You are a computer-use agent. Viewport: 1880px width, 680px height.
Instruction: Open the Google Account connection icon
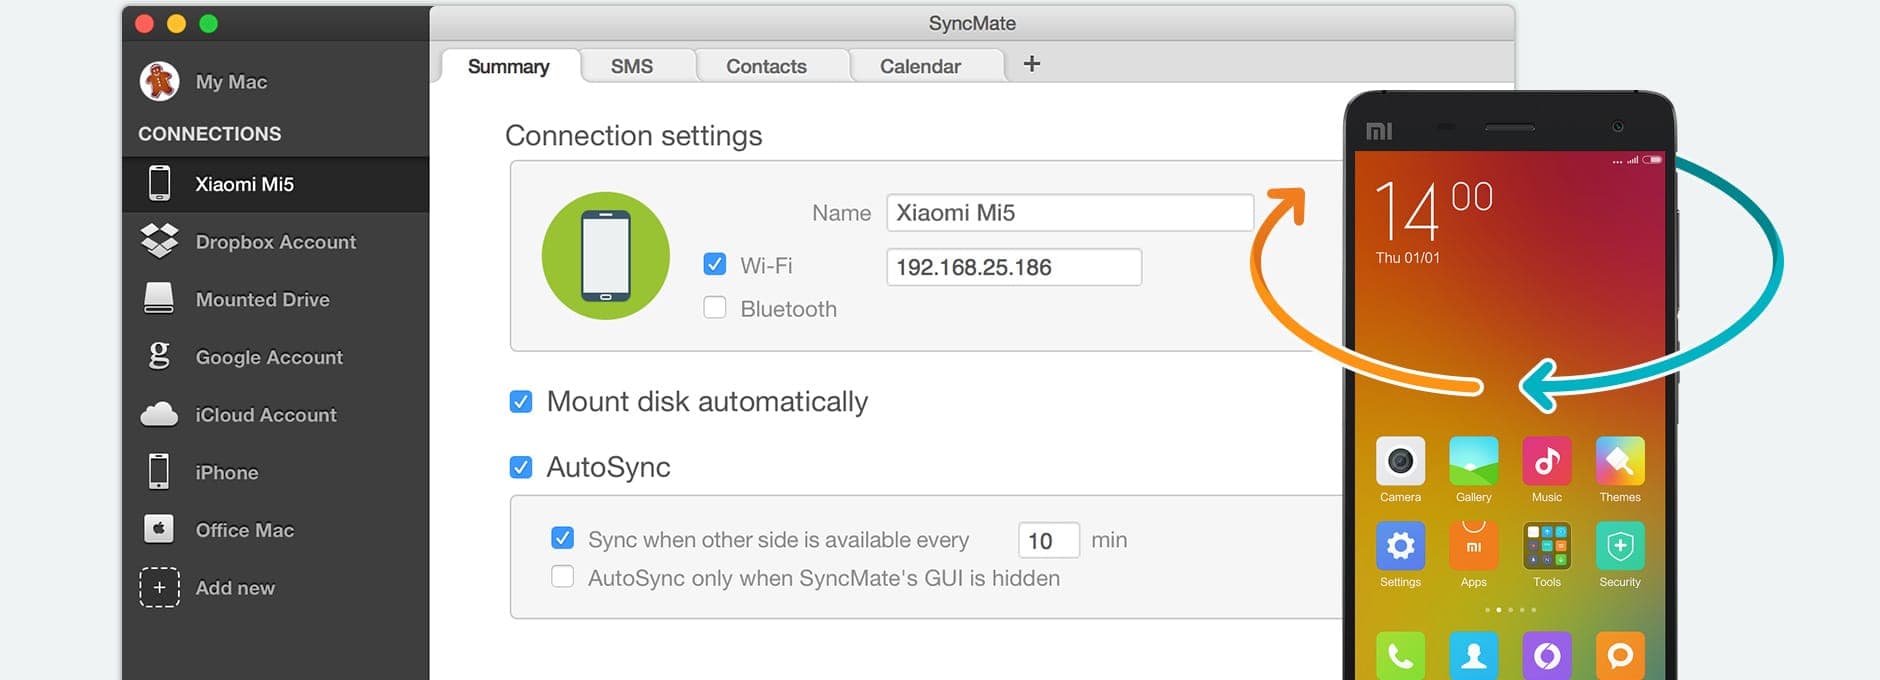click(159, 356)
